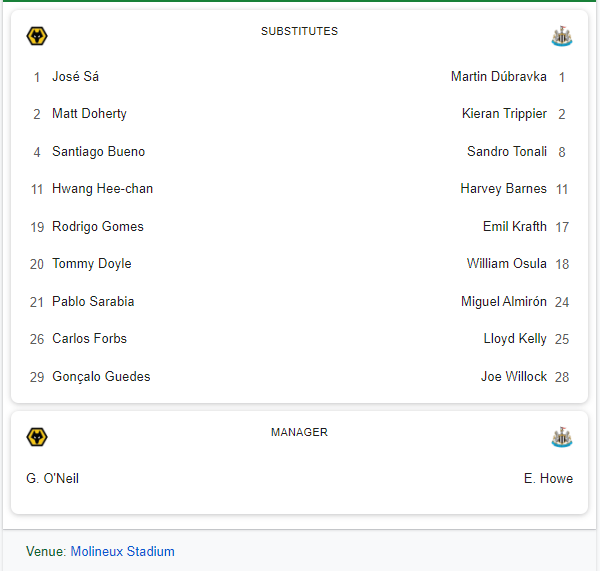600x571 pixels.
Task: Select manager E. Howe
Action: (548, 478)
